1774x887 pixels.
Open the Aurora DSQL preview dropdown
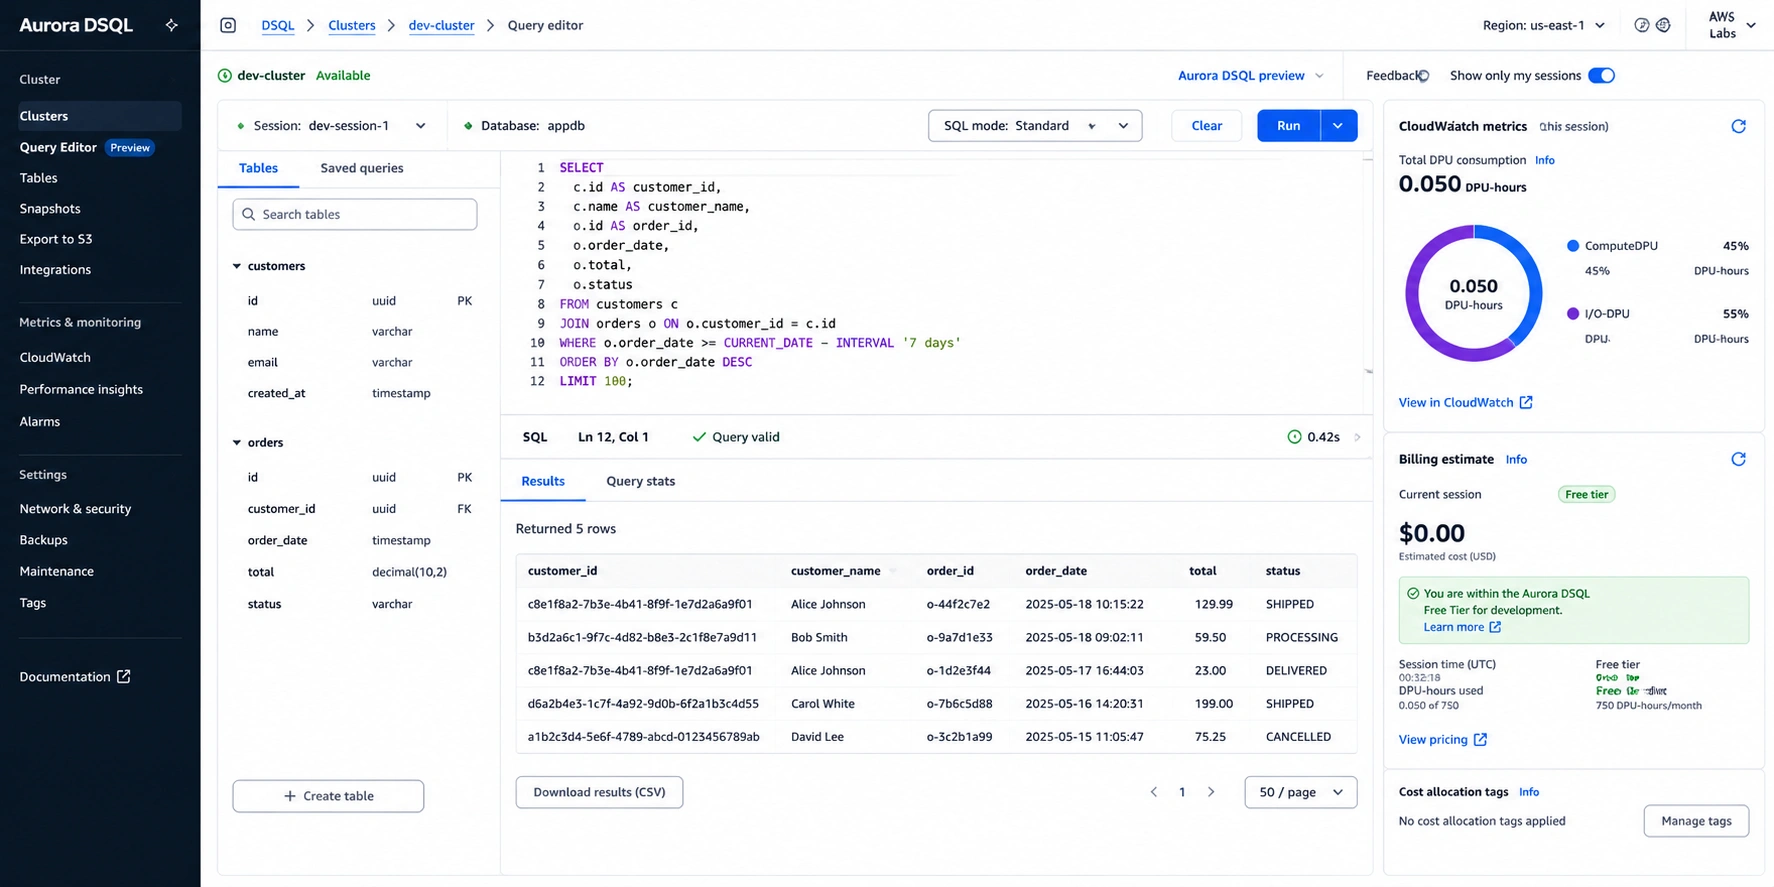[x=1250, y=76]
